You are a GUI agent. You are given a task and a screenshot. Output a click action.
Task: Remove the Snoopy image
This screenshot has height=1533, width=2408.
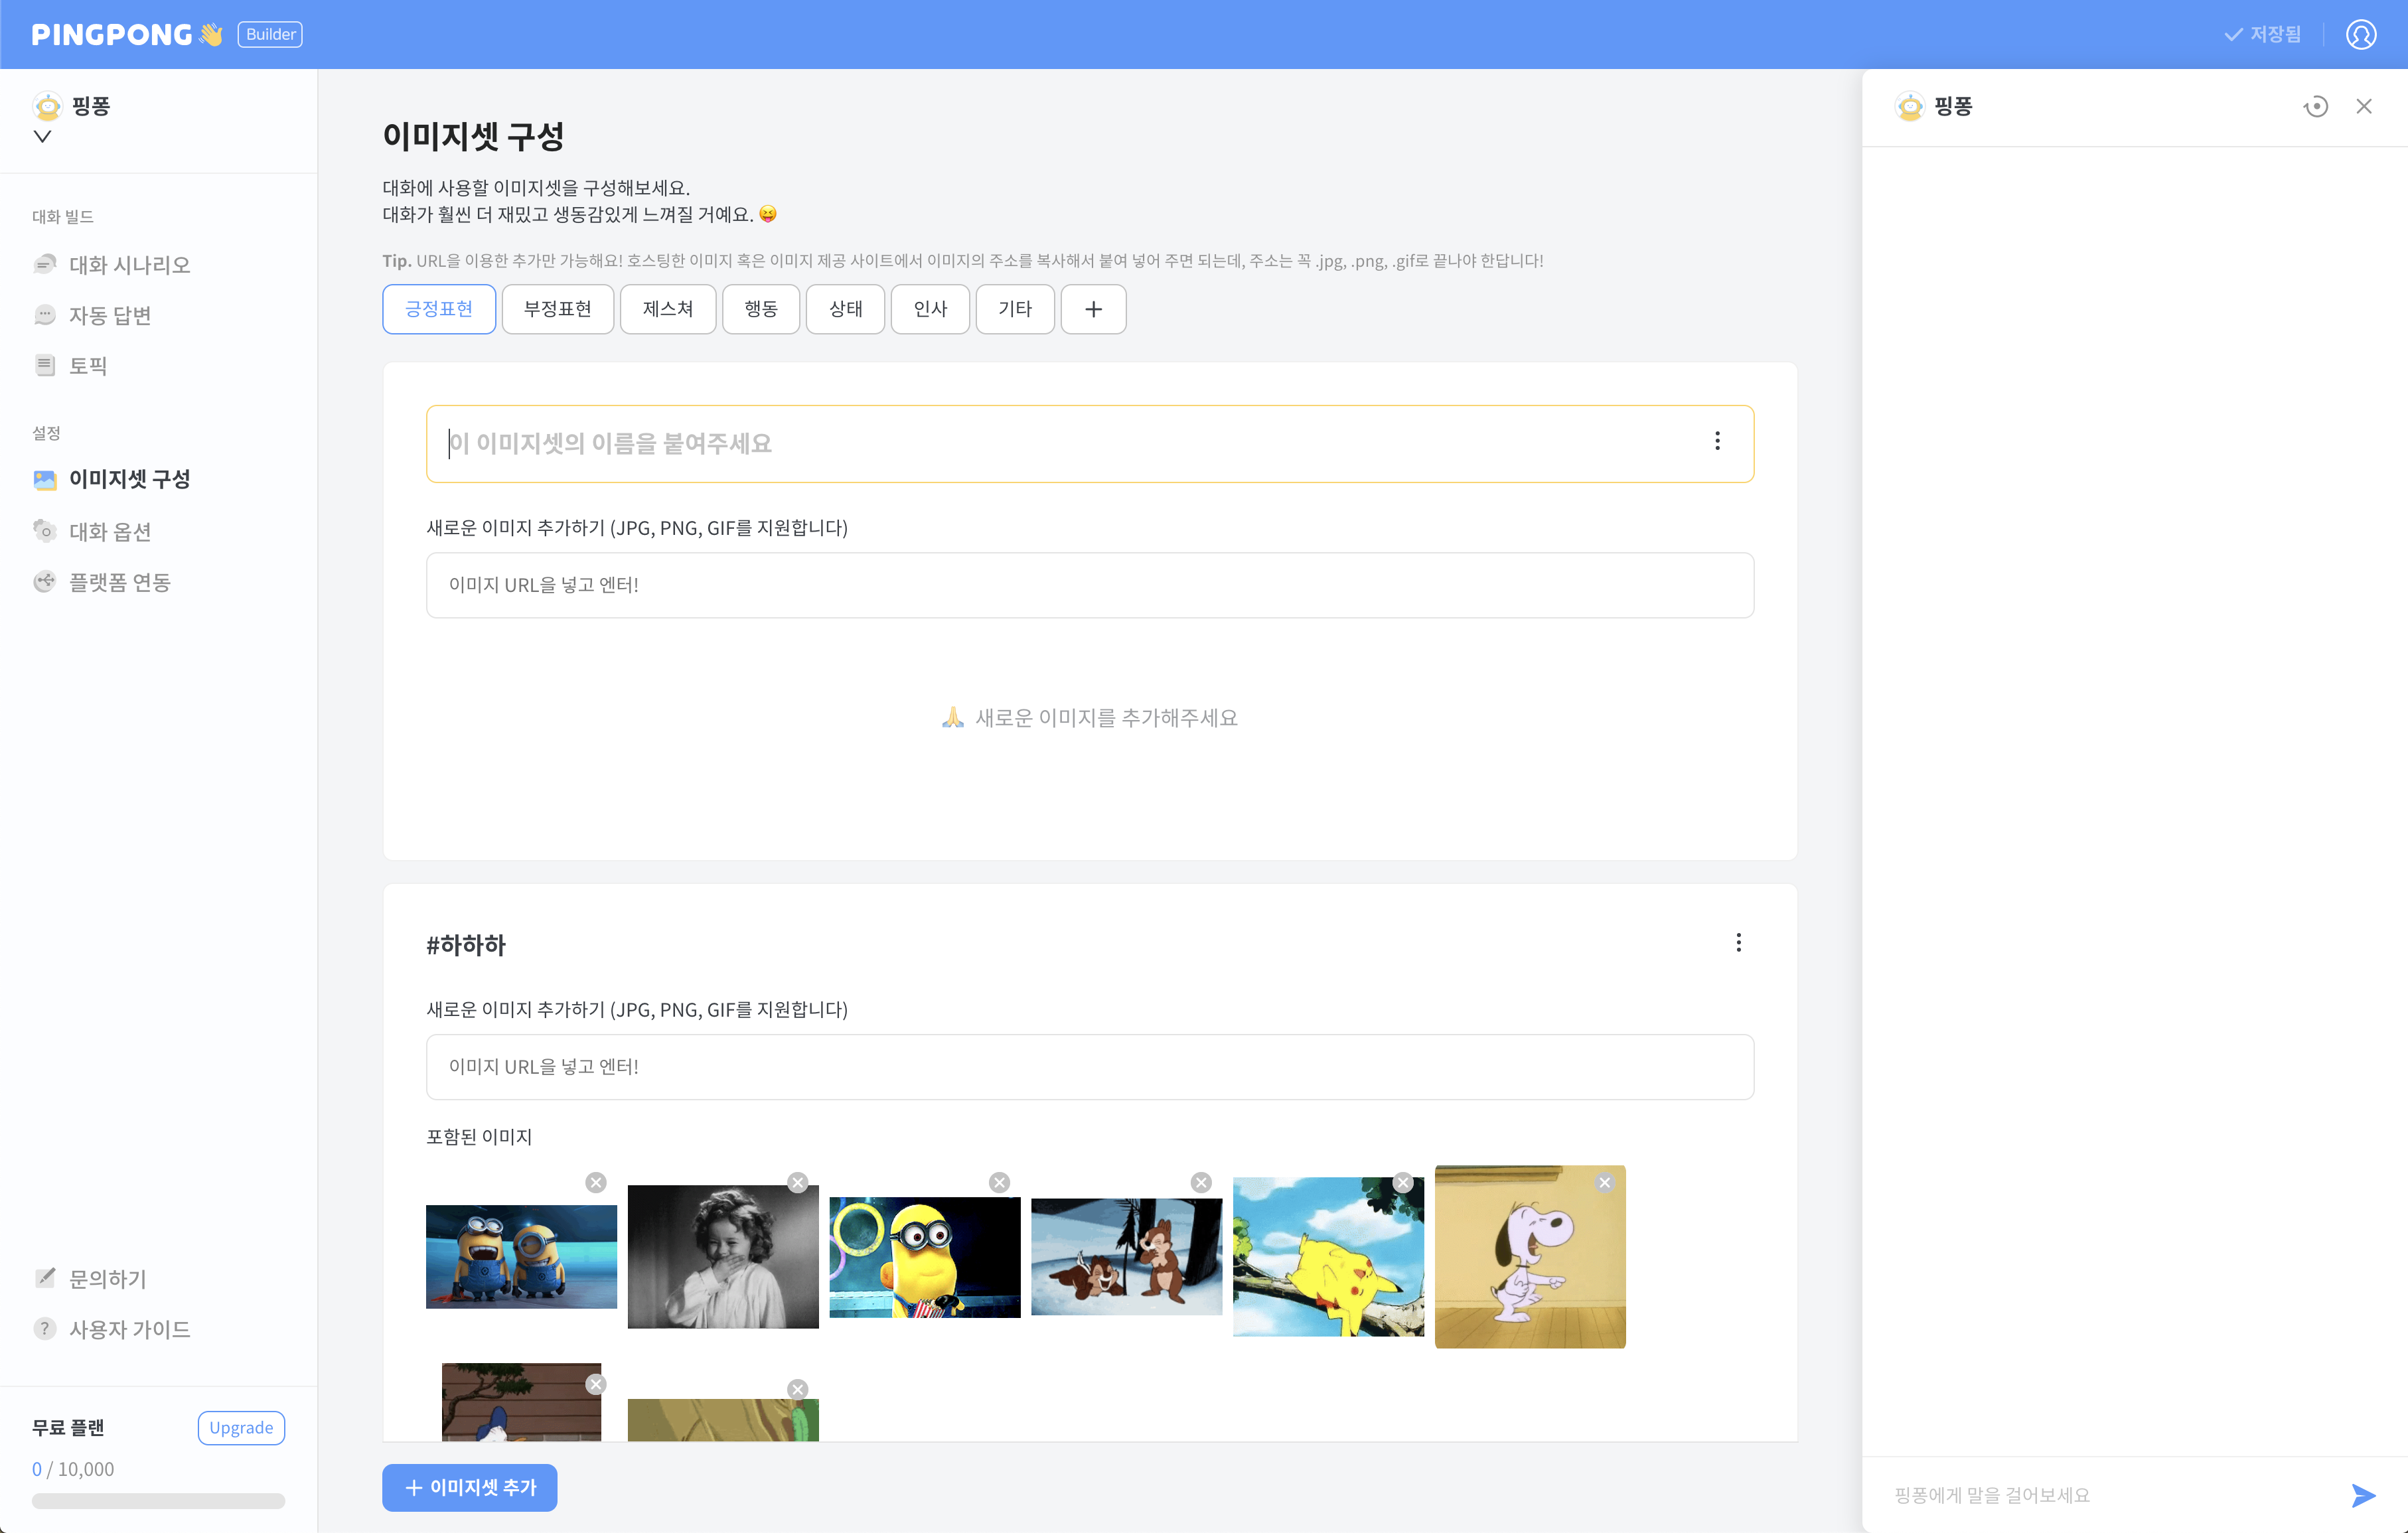point(1605,1182)
